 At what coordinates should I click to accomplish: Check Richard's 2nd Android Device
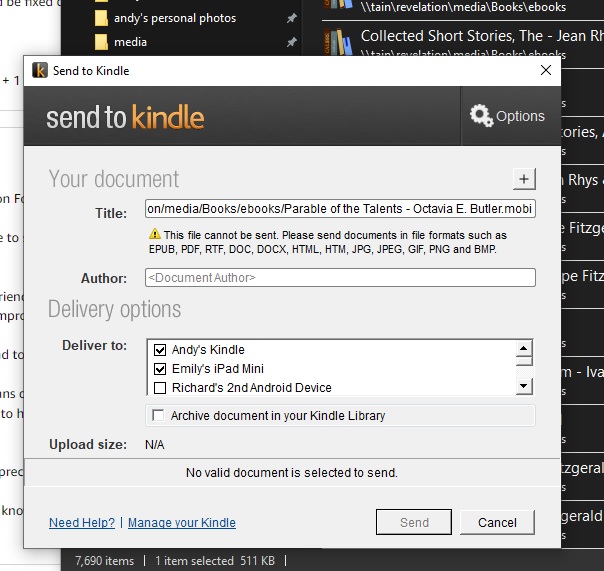[160, 388]
